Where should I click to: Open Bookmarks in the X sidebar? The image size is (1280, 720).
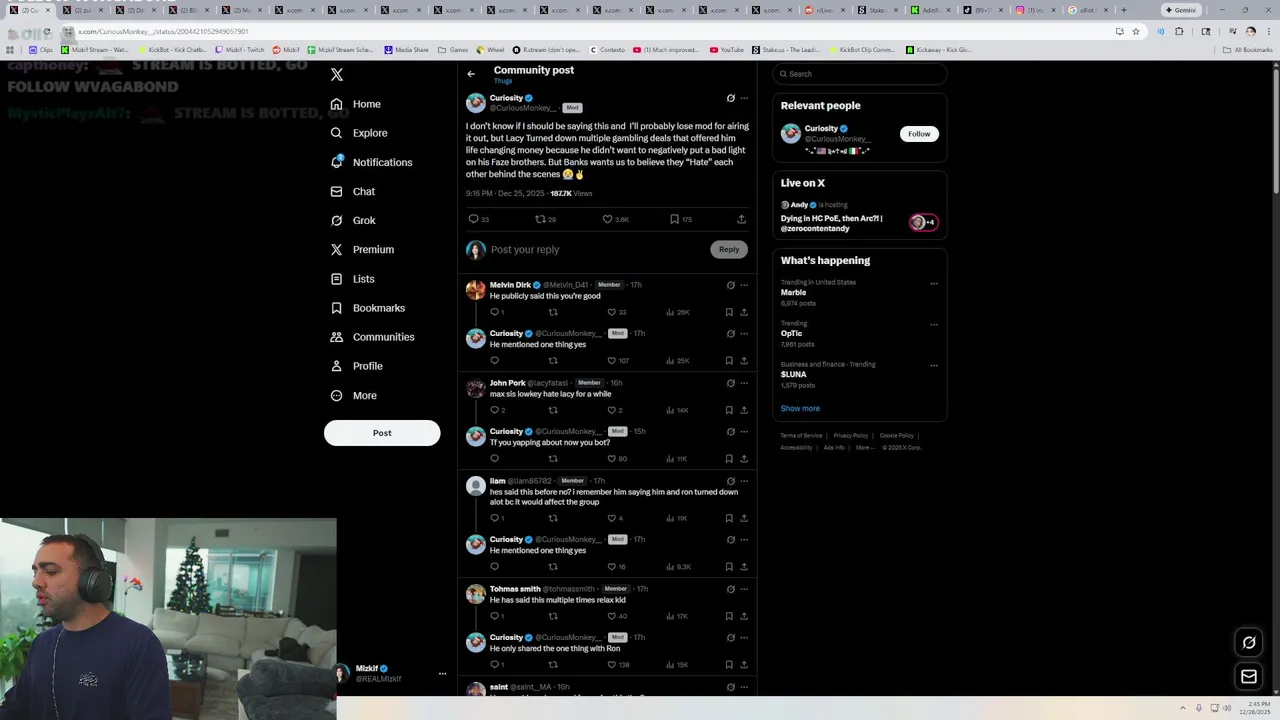click(x=368, y=308)
